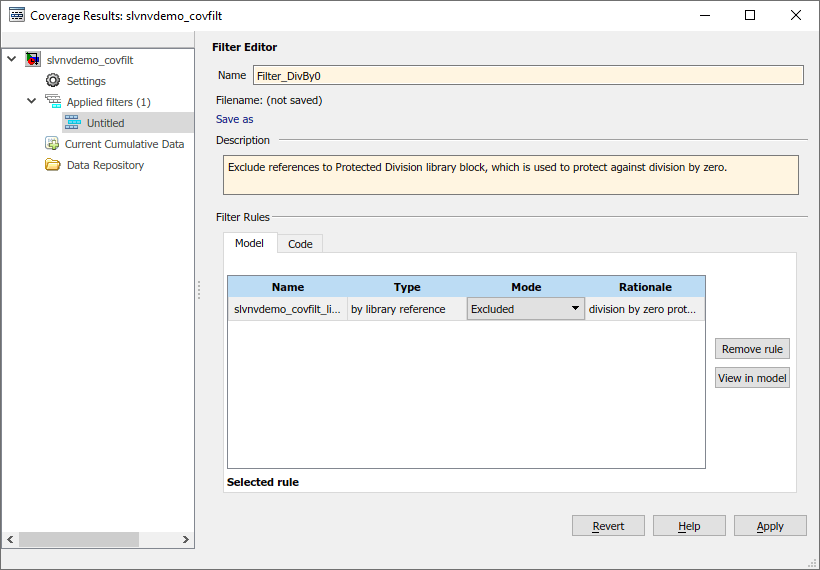This screenshot has height=570, width=820.
Task: Select the Data Repository tree item
Action: pyautogui.click(x=105, y=165)
